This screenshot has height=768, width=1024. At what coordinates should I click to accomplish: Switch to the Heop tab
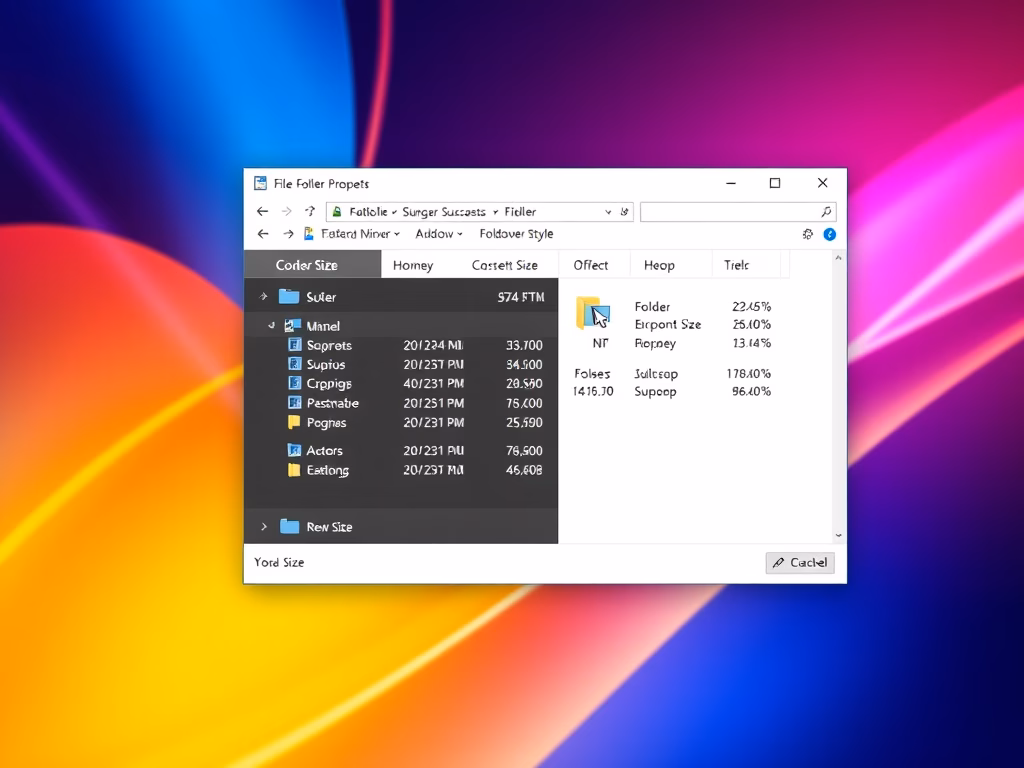pyautogui.click(x=659, y=265)
